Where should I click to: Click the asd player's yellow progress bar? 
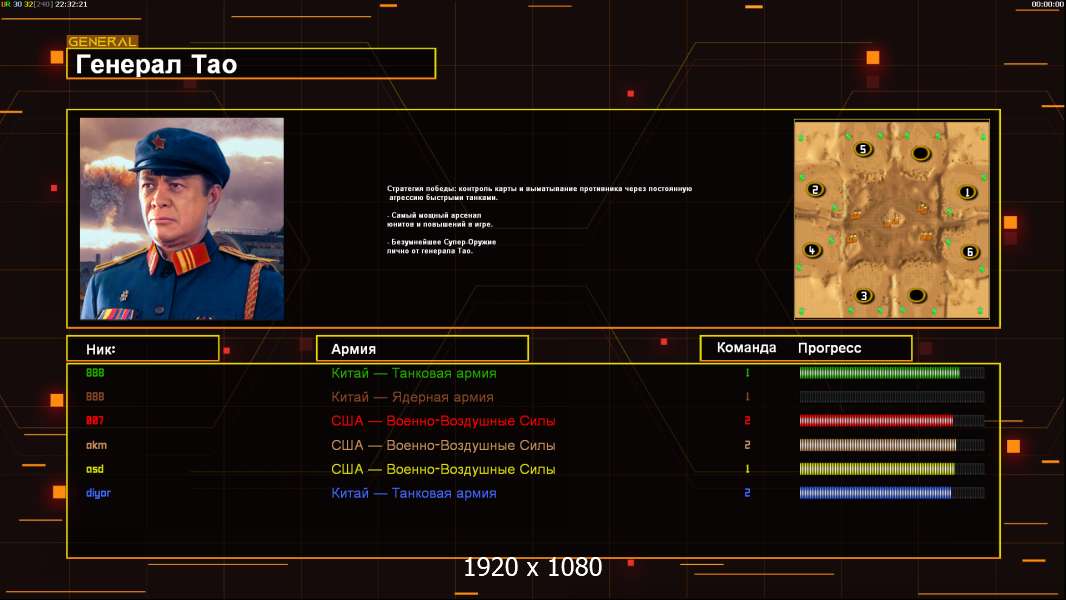click(x=892, y=469)
